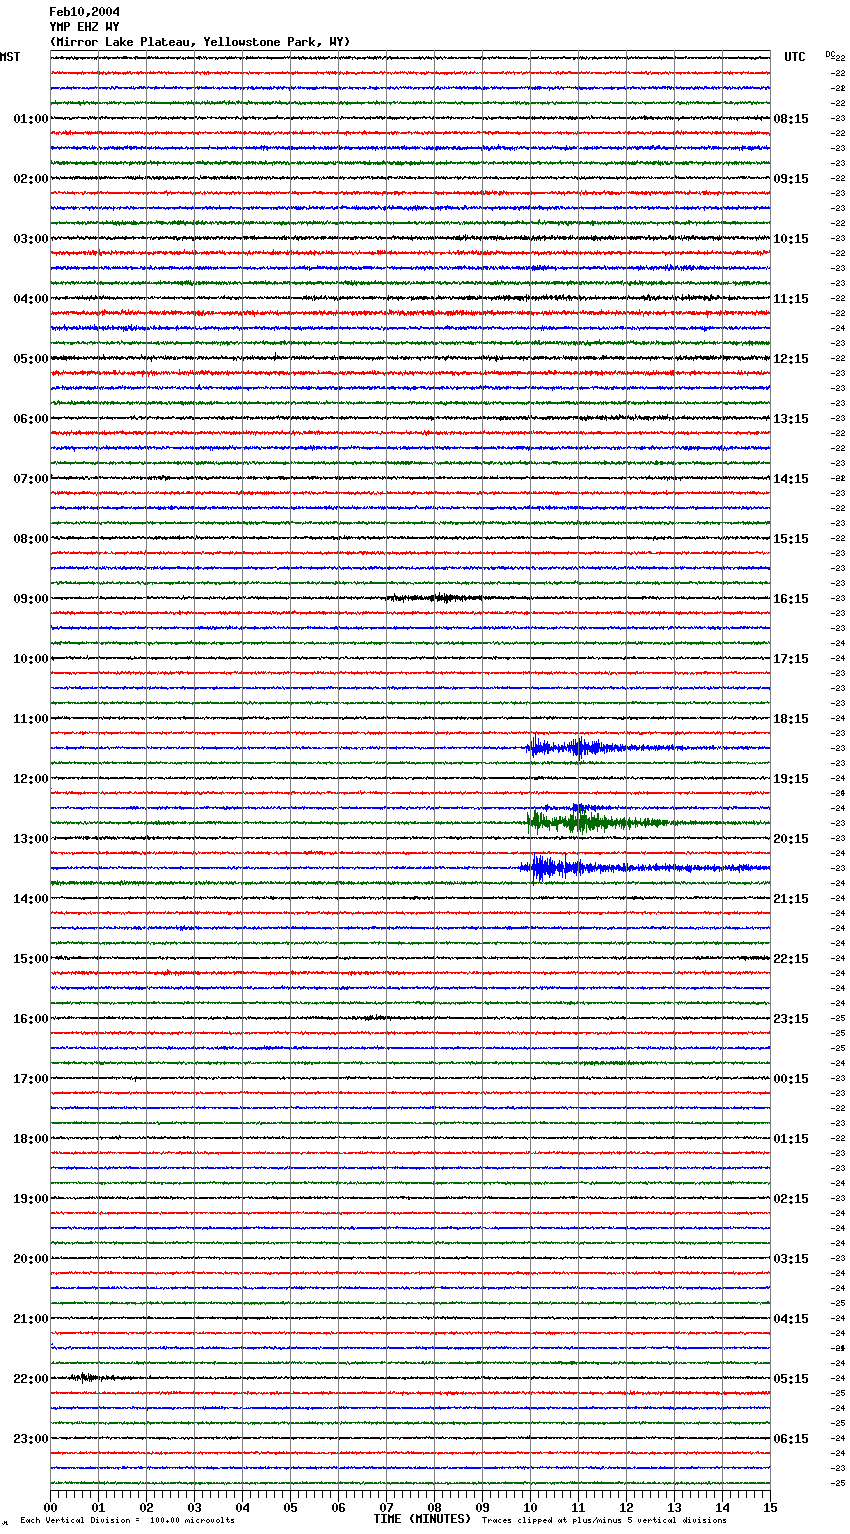Select the 19:00 MST hour label

(x=31, y=1199)
